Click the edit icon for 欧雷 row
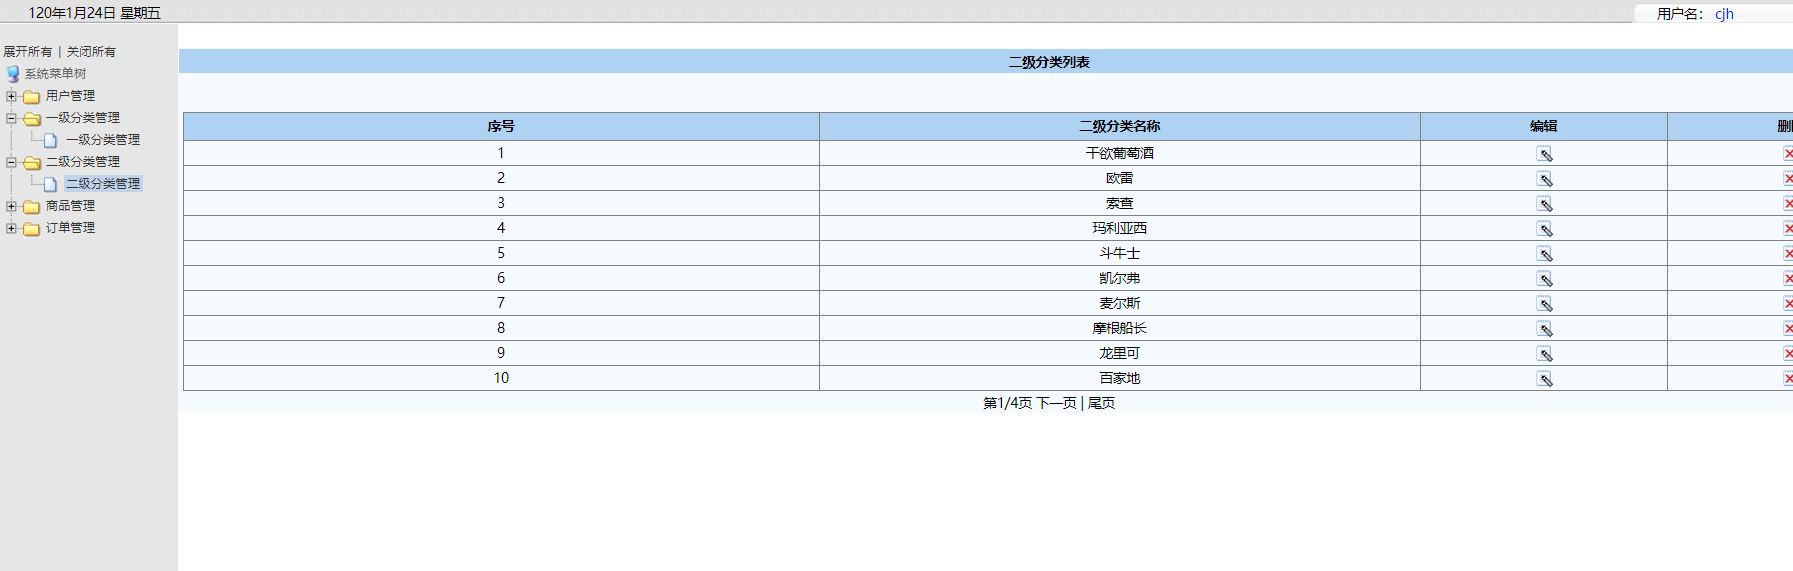 pos(1544,179)
